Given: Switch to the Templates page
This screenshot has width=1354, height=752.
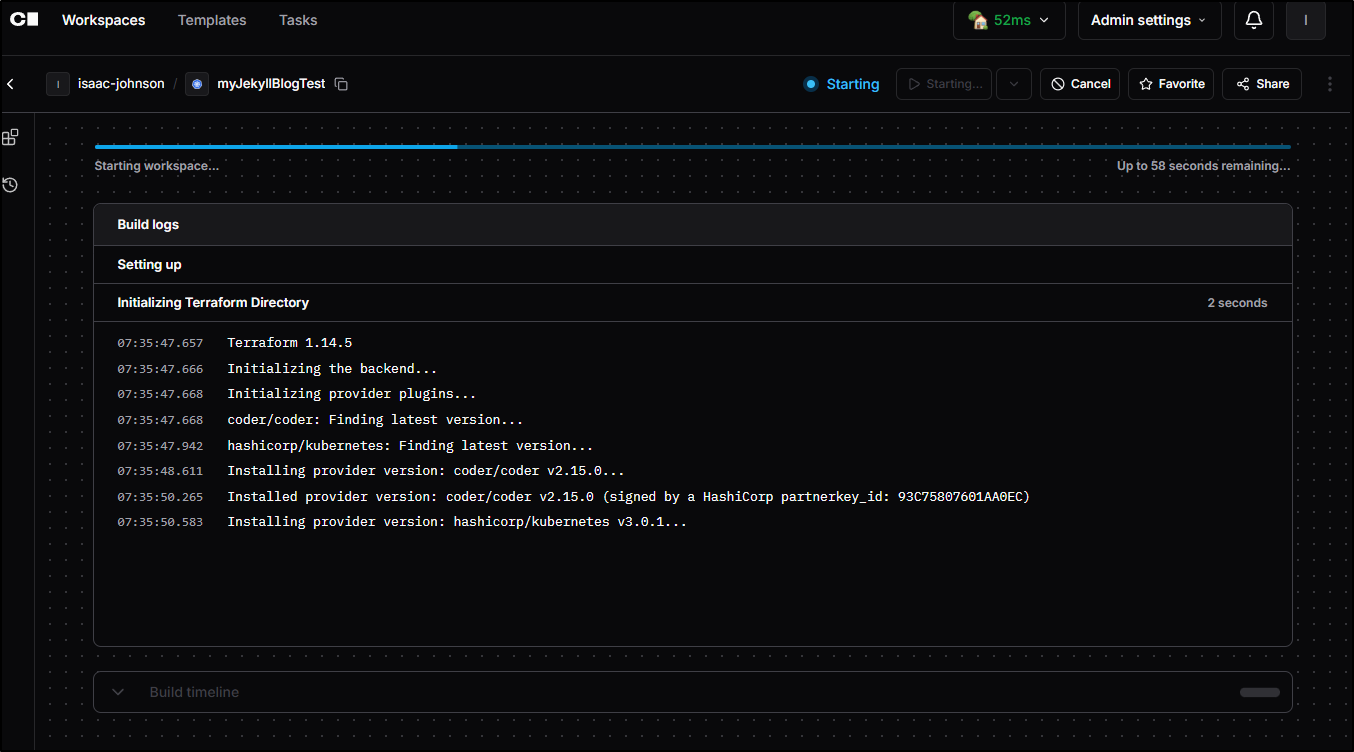Looking at the screenshot, I should (211, 20).
